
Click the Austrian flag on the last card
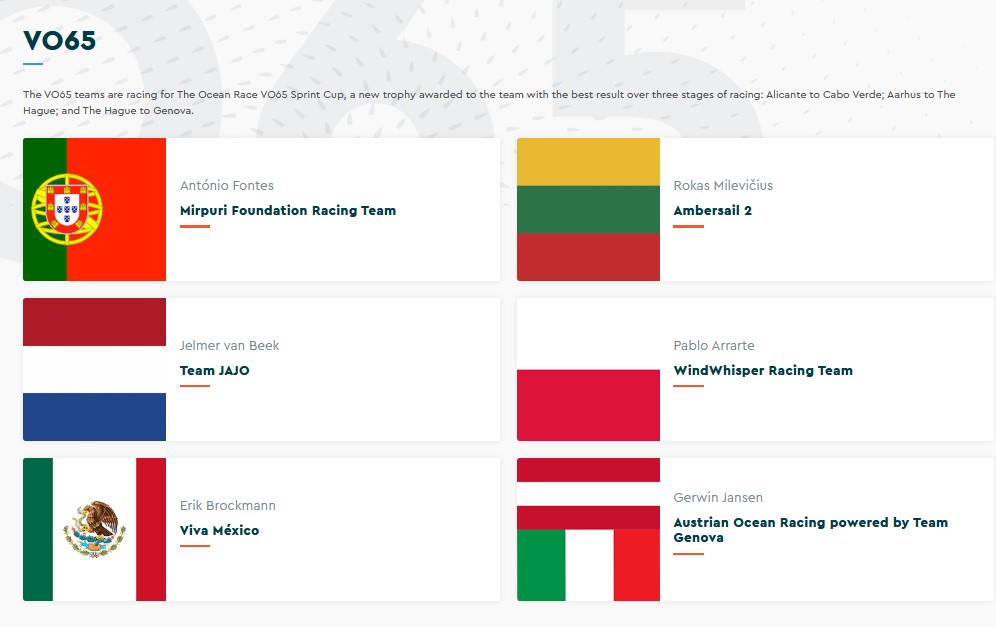click(588, 493)
